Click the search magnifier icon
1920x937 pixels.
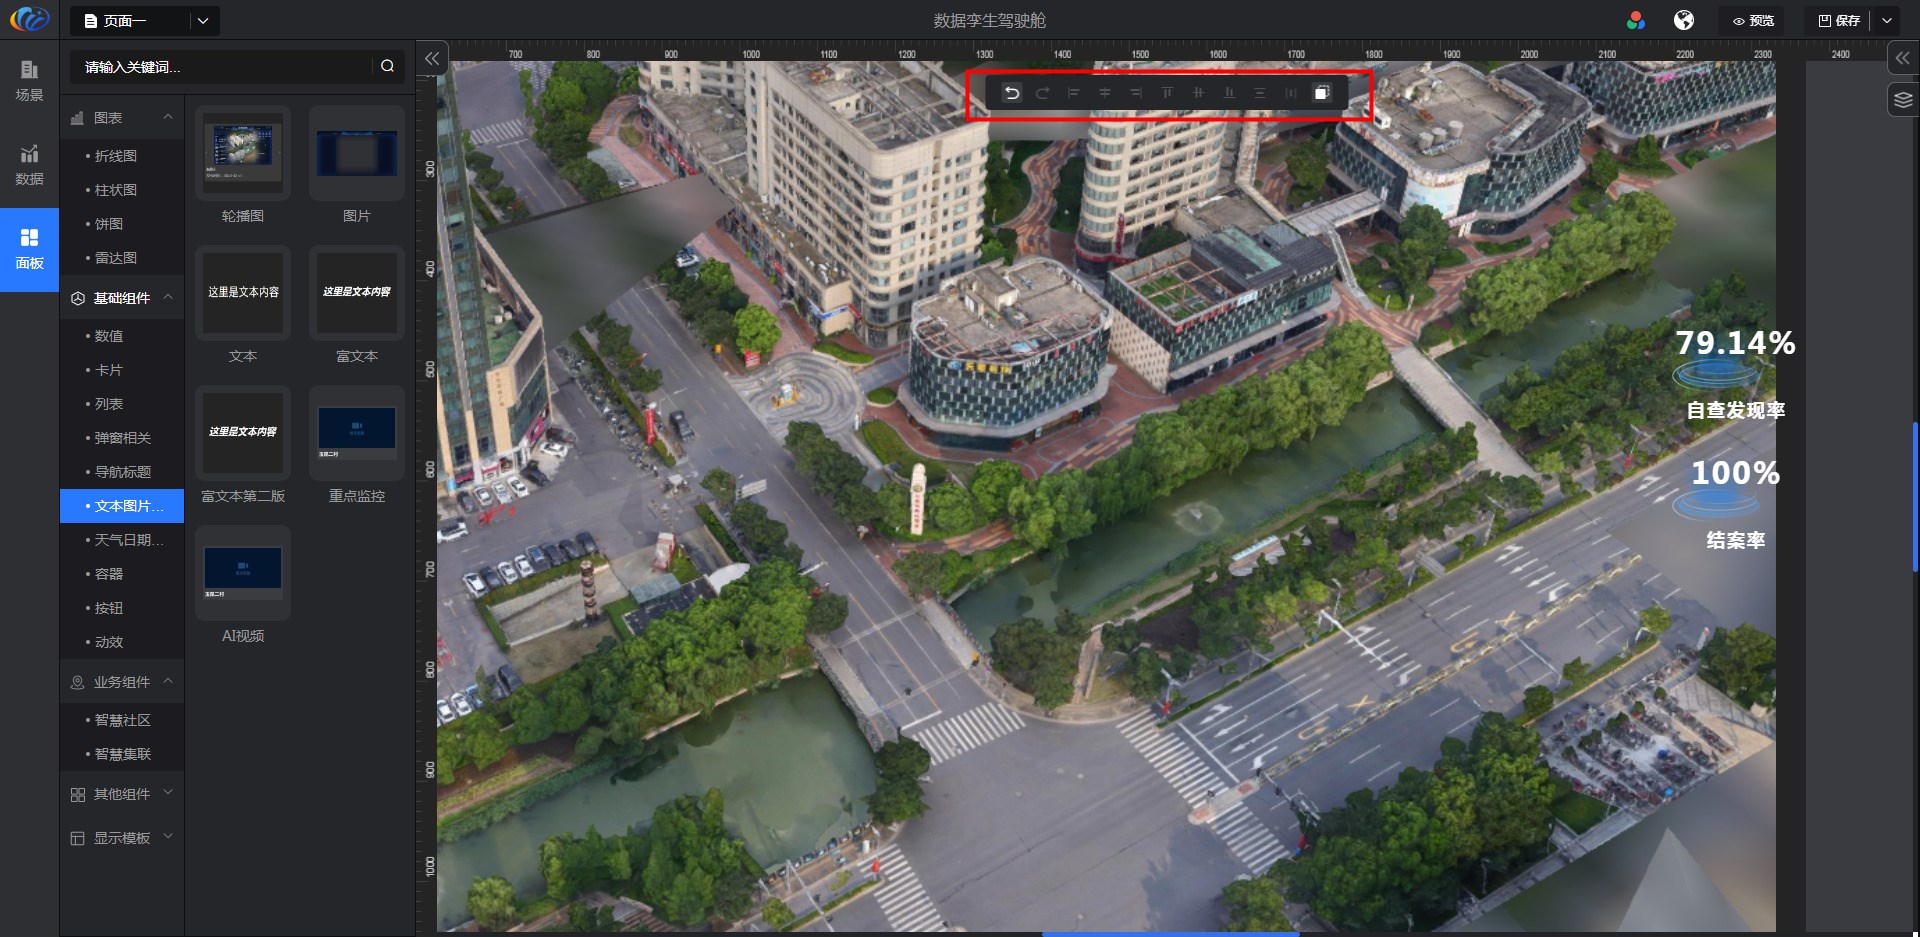(x=387, y=66)
